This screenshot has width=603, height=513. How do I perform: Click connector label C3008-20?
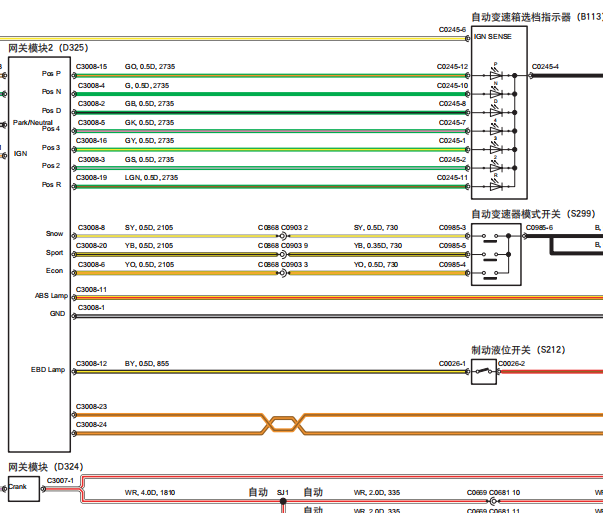(x=92, y=246)
